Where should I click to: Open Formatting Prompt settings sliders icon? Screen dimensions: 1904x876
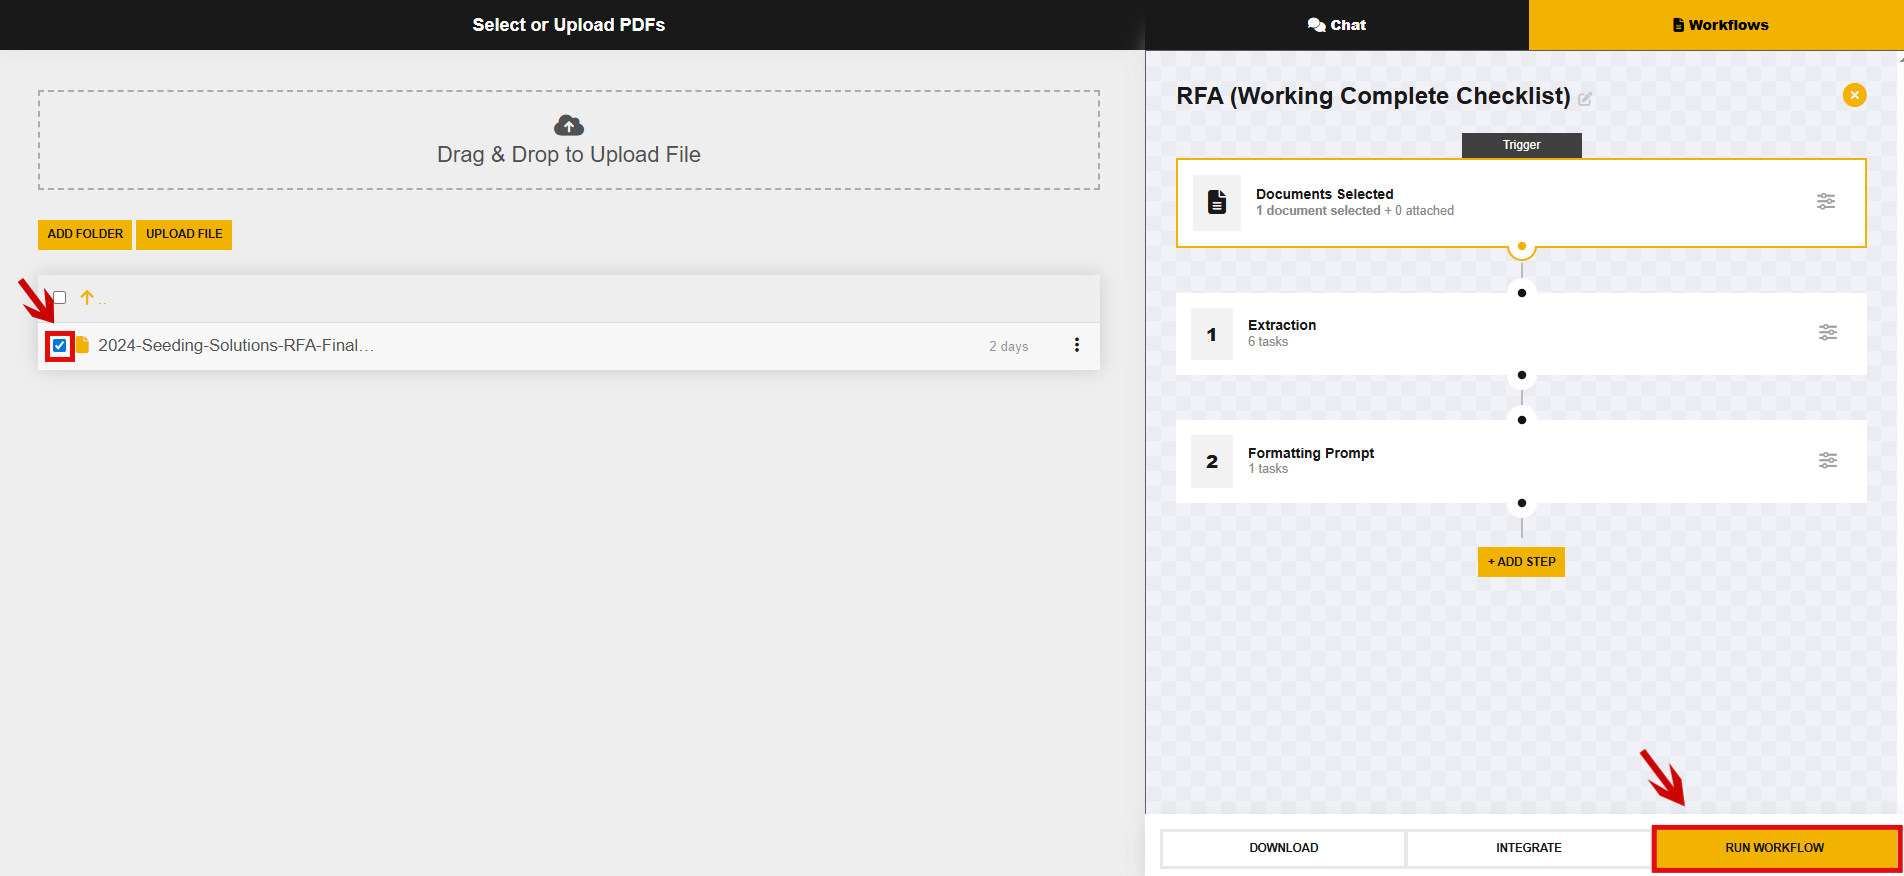(x=1827, y=461)
